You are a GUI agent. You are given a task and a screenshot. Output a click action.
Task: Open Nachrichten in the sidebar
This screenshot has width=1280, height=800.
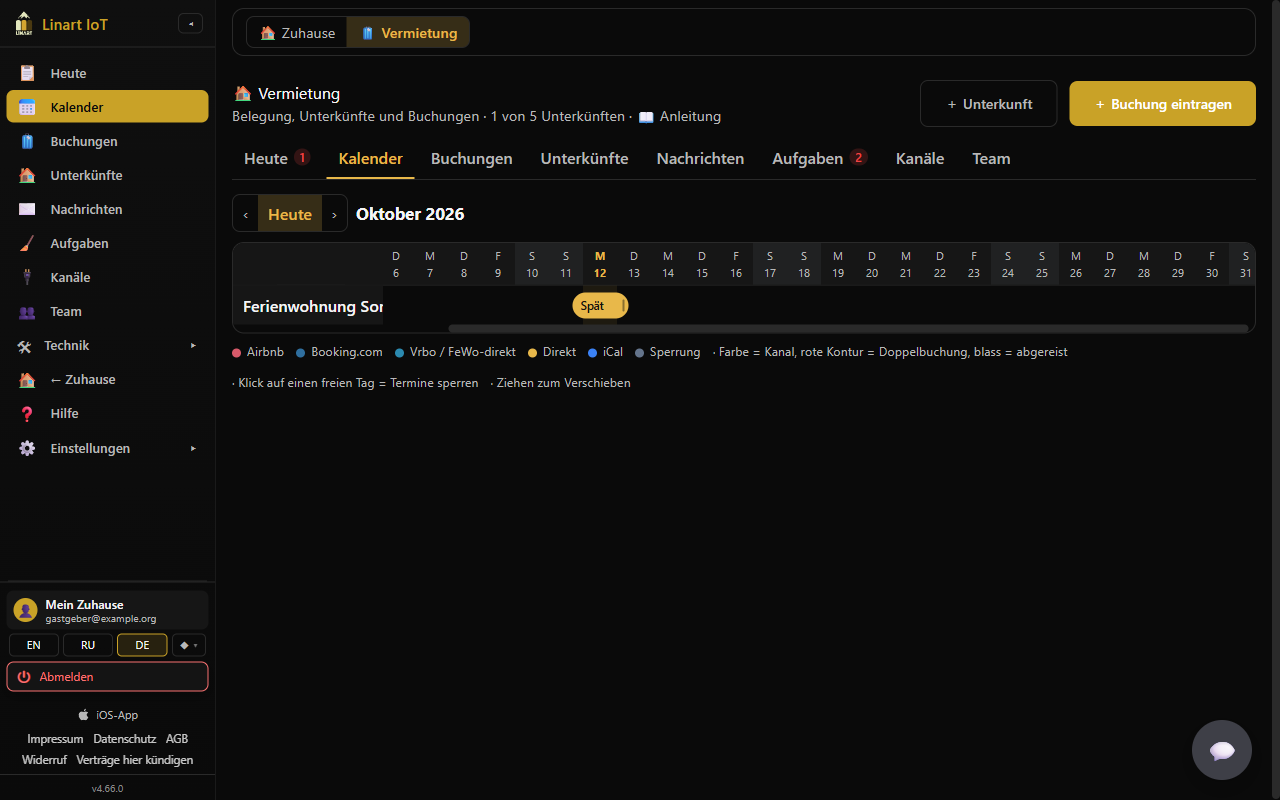click(107, 209)
